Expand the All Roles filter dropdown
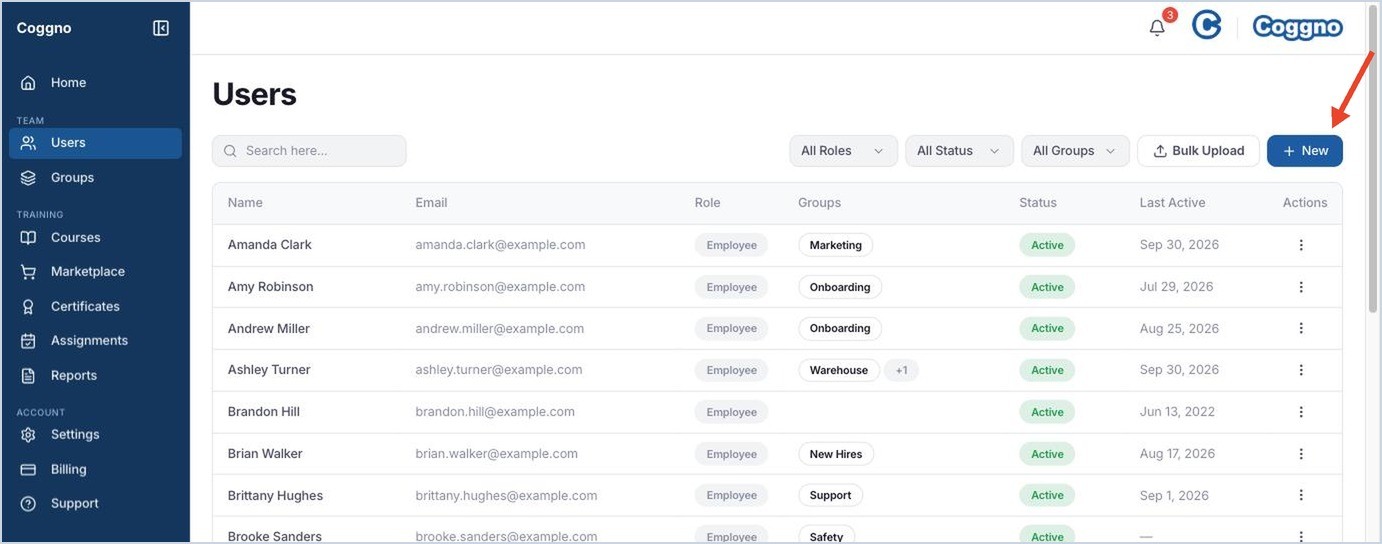This screenshot has width=1382, height=544. click(x=842, y=151)
